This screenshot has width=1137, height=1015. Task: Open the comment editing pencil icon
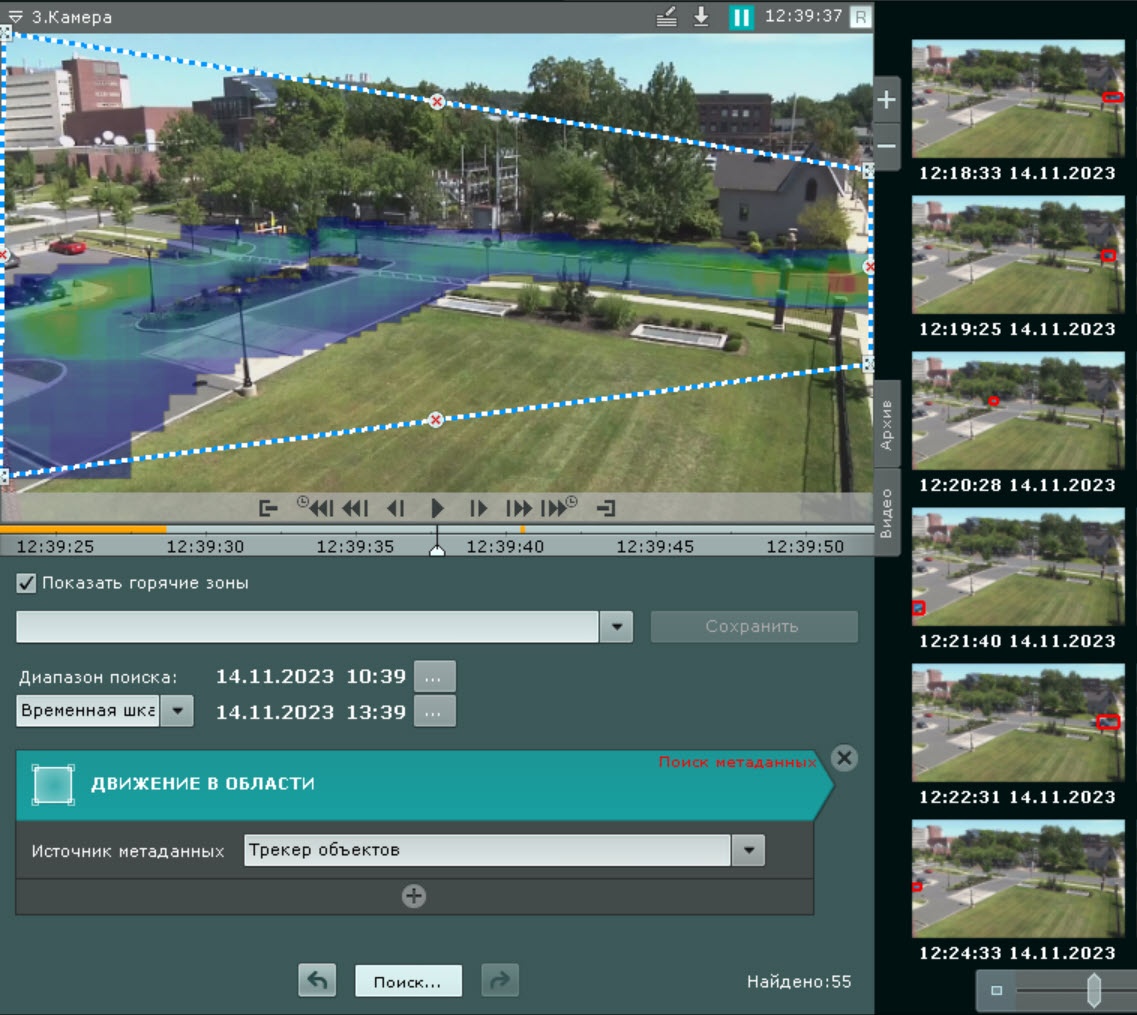[667, 17]
